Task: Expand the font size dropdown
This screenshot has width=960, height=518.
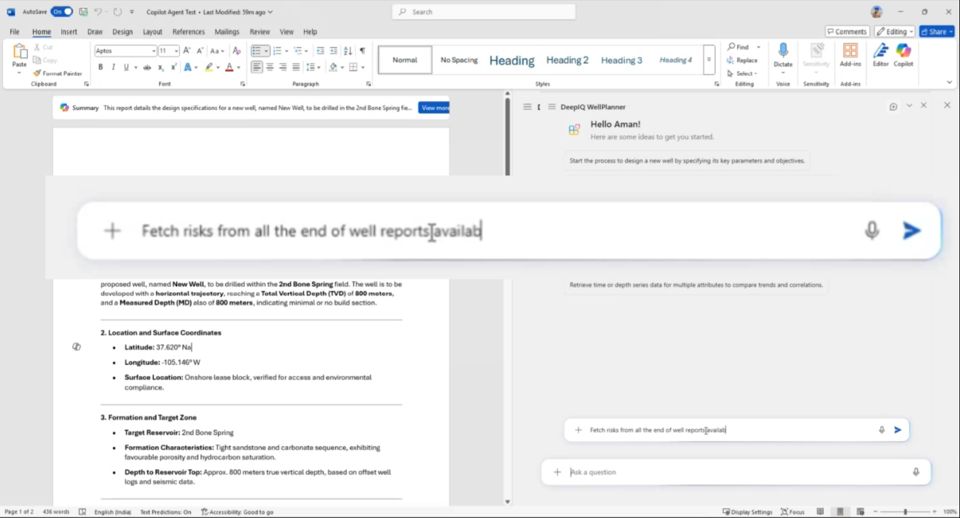Action: [175, 51]
